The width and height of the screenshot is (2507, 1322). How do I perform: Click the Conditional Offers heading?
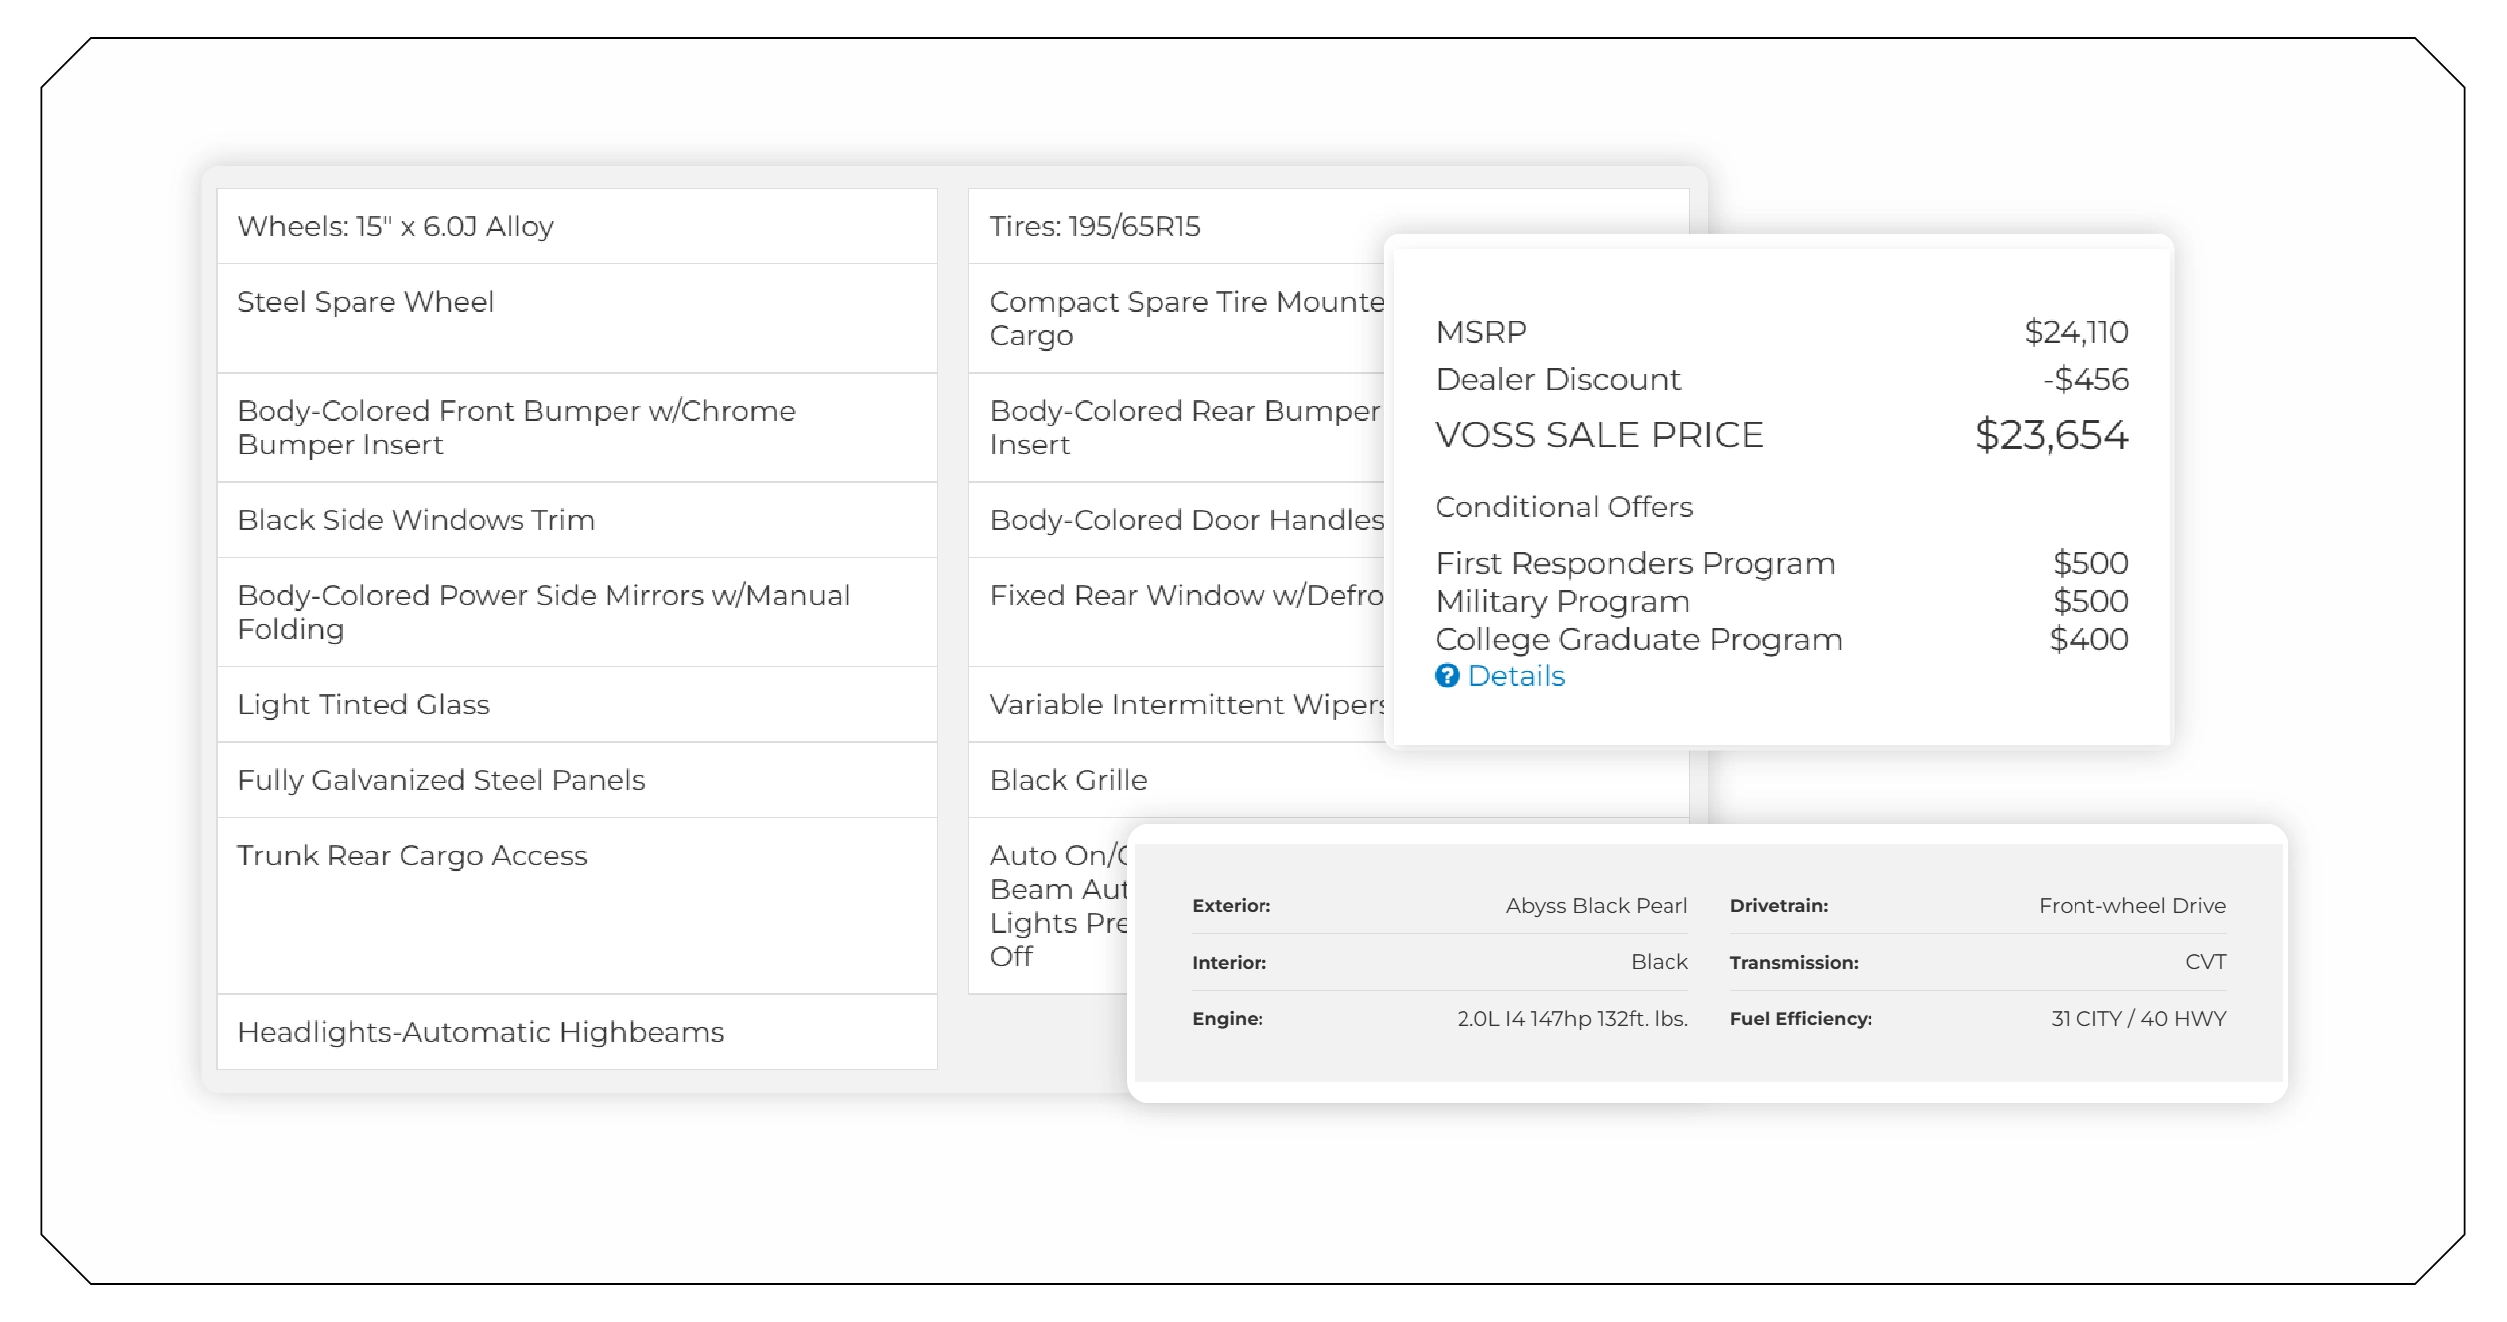(x=1564, y=507)
